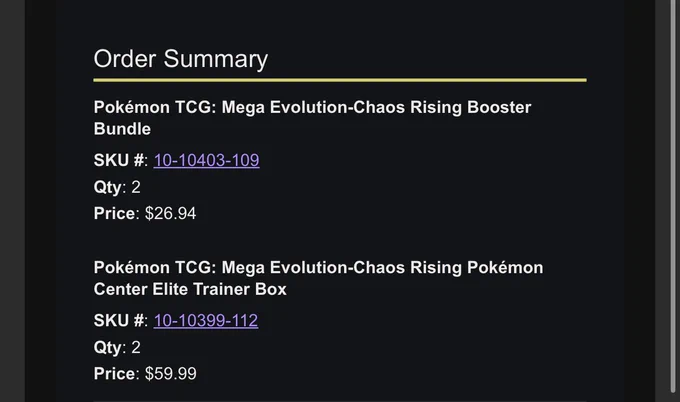Click the word Bundle on the second title line
The height and width of the screenshot is (402, 680).
(122, 129)
